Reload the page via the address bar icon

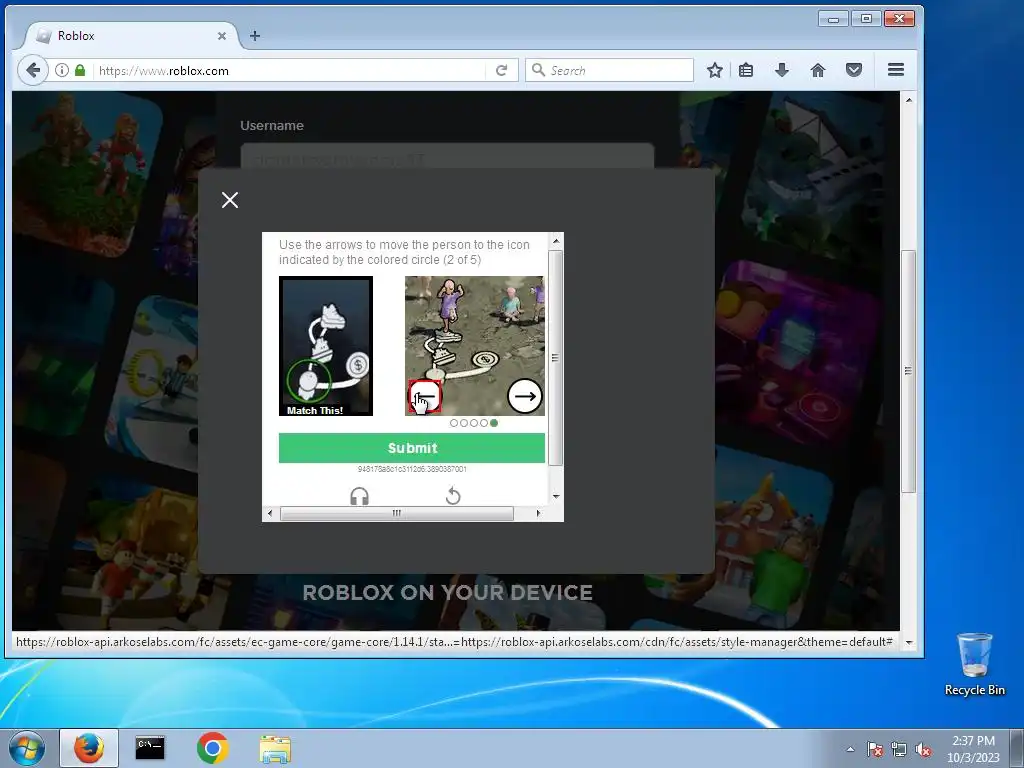click(502, 71)
